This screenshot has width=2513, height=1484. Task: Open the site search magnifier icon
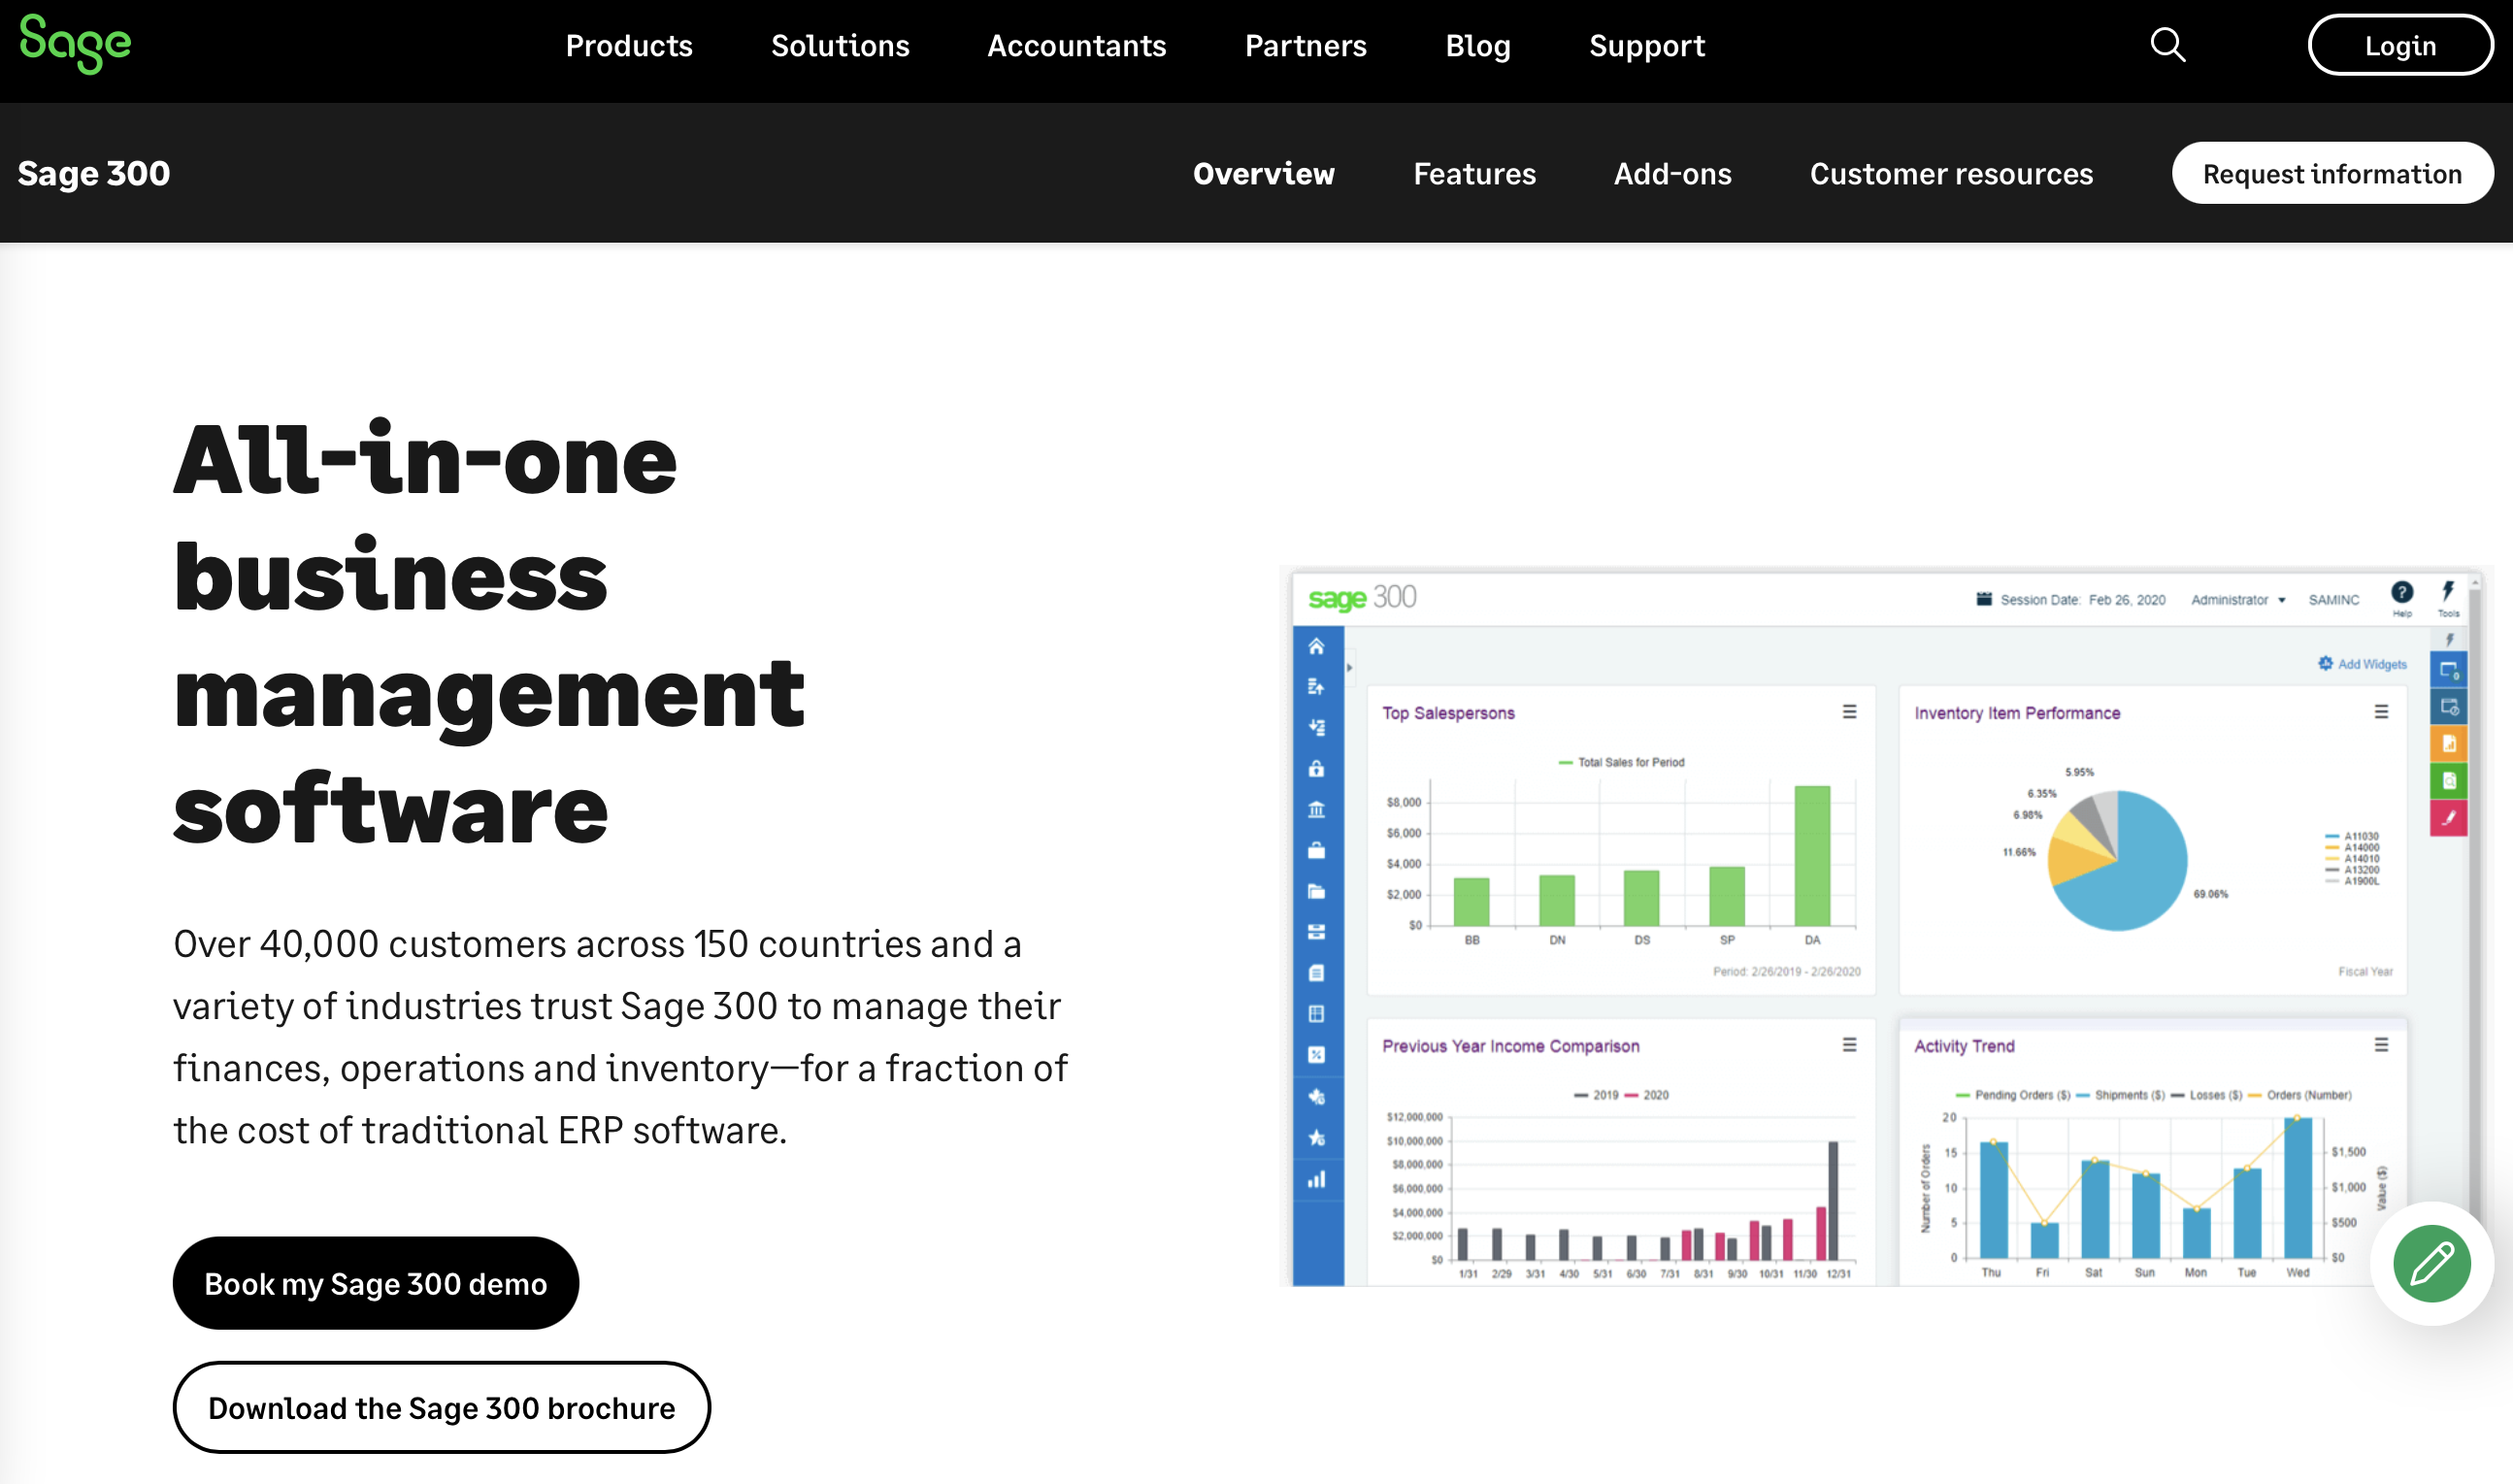tap(2167, 45)
